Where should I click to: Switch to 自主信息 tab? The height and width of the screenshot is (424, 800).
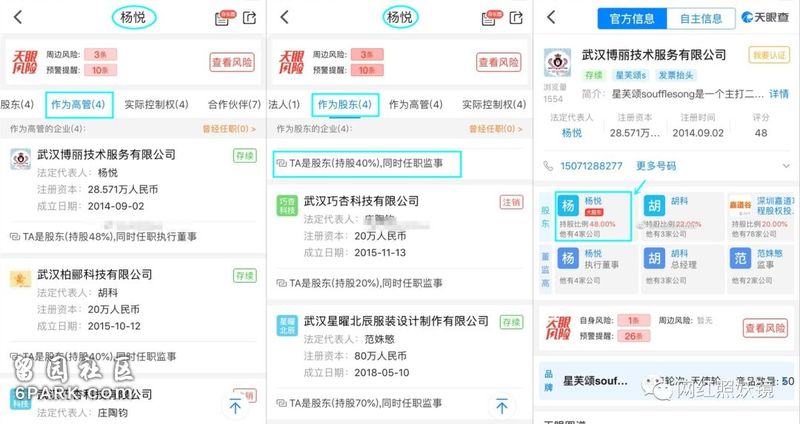coord(701,19)
